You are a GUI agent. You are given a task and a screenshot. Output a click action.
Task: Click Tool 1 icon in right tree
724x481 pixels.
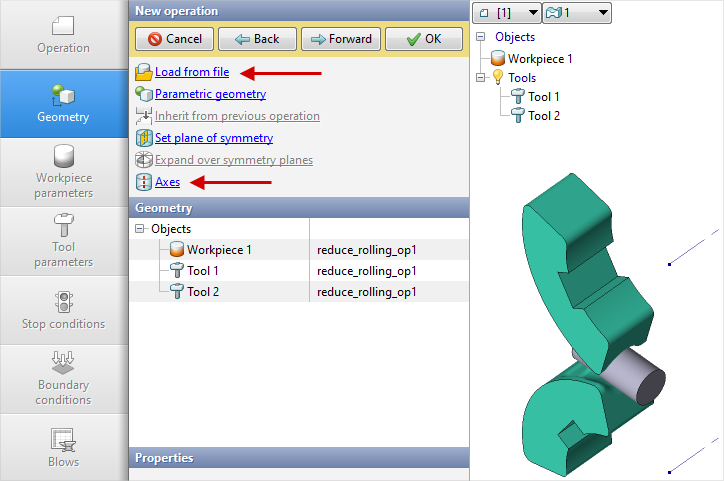coord(517,96)
